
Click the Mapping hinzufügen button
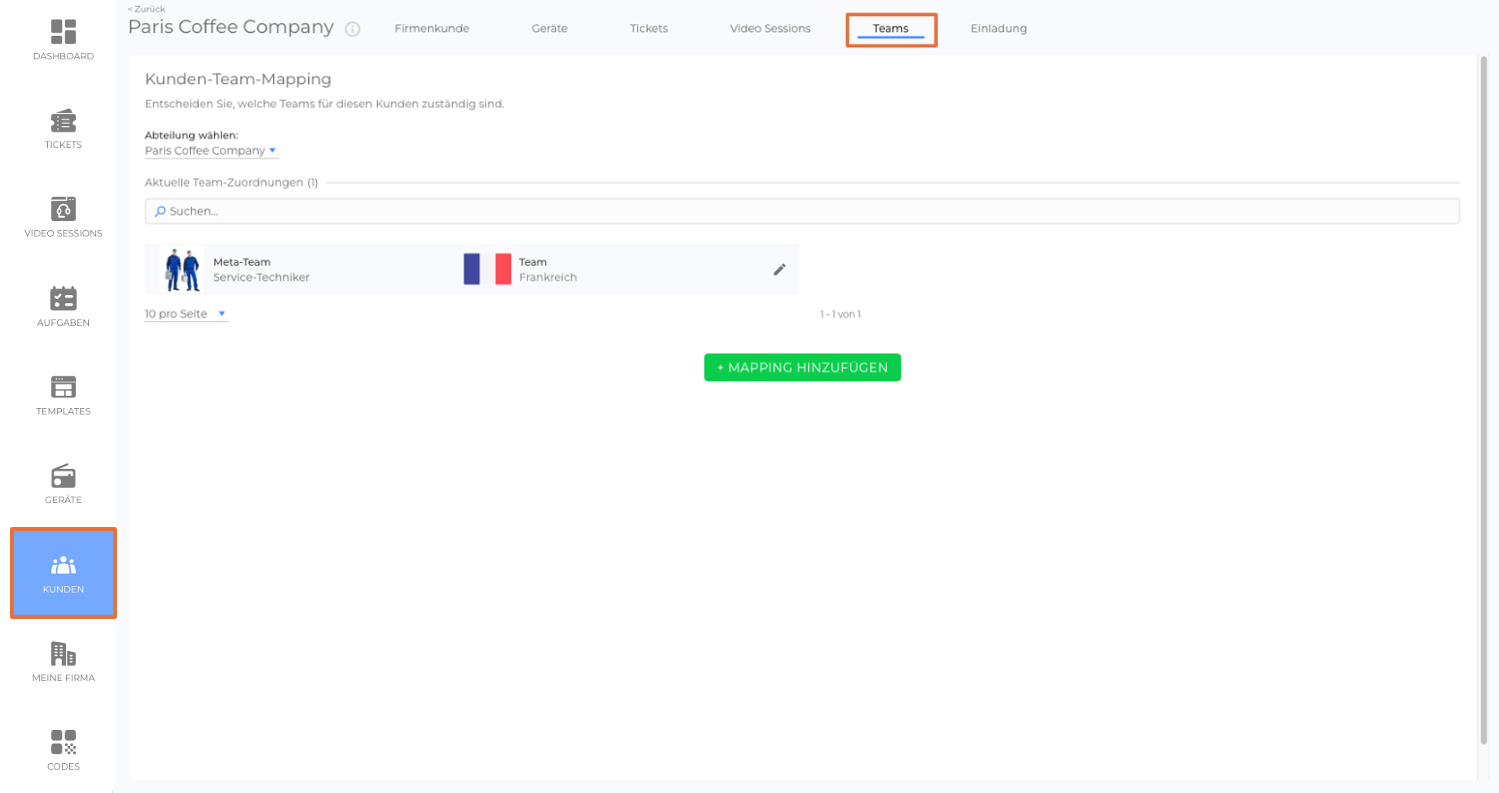pyautogui.click(x=802, y=367)
